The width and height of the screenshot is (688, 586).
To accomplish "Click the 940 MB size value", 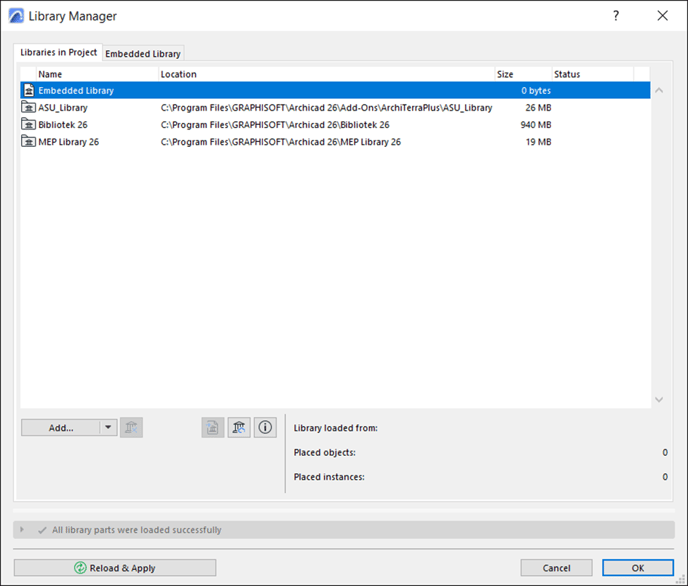I will pos(536,125).
